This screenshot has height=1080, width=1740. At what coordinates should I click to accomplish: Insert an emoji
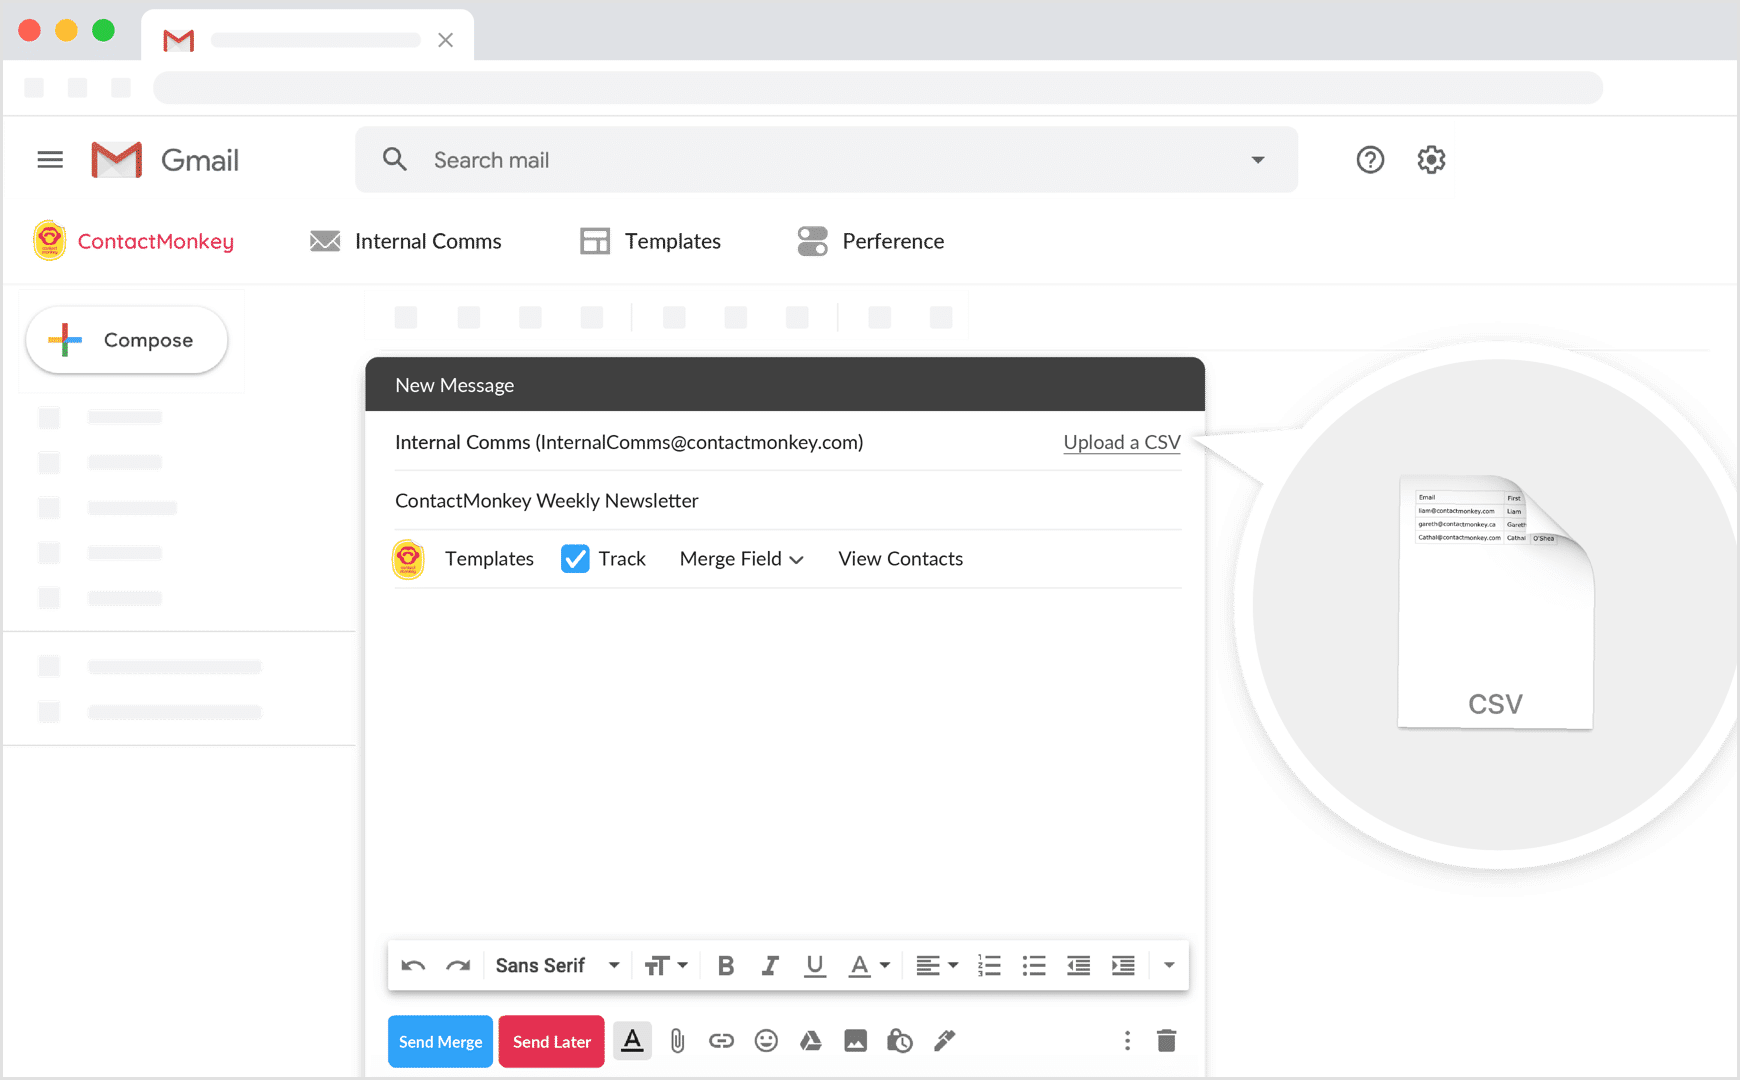(766, 1041)
